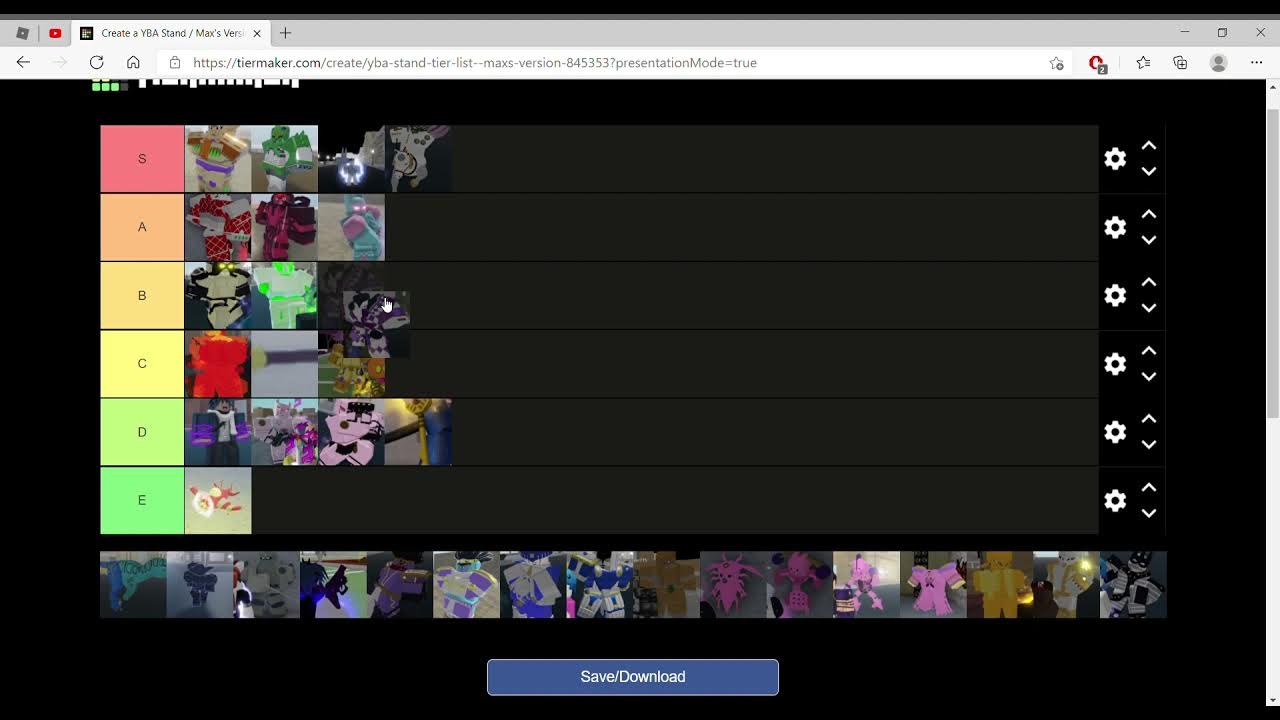Select the green E tier label
The width and height of the screenshot is (1280, 720).
click(142, 500)
